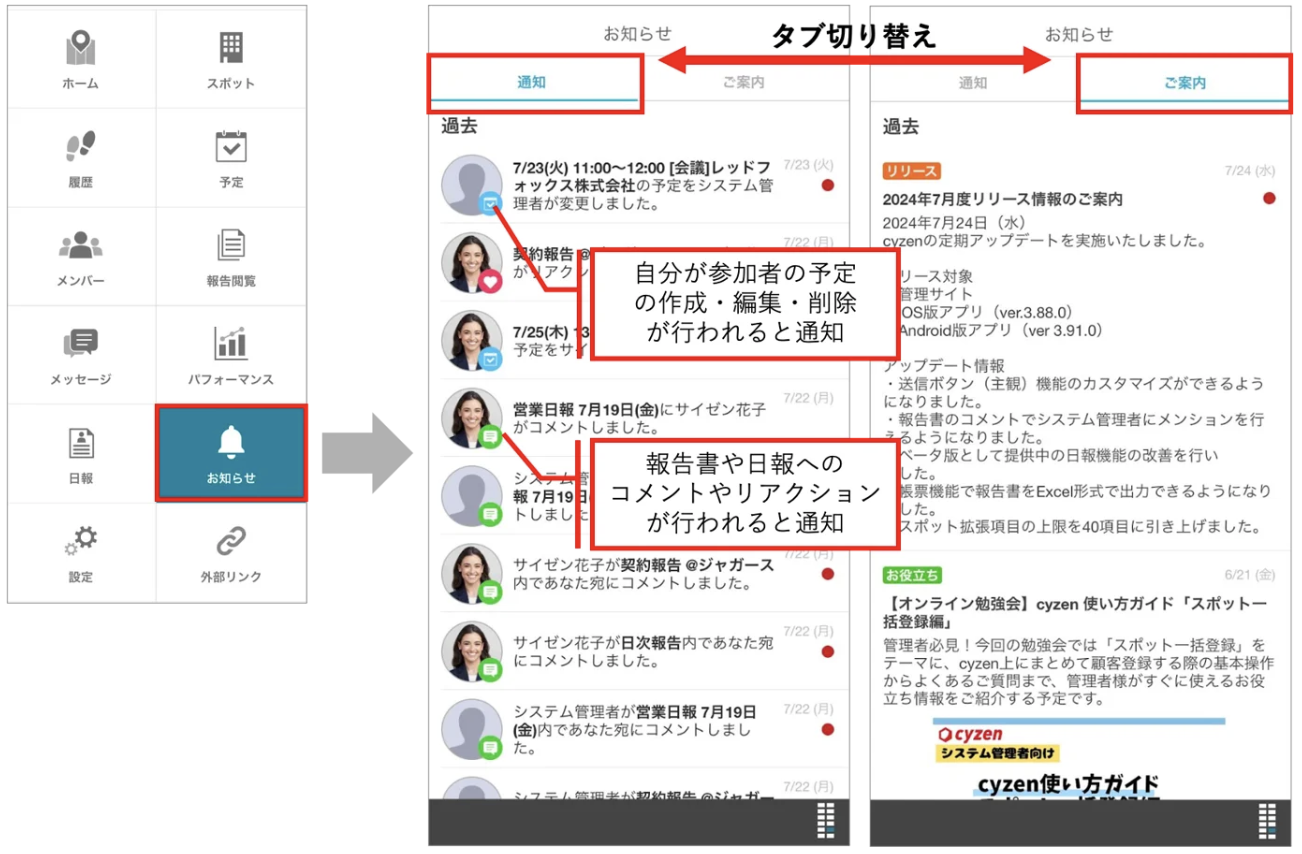1302x854 pixels.
Task: Switch to the 通知 tab in the right phone screen
Action: click(x=973, y=83)
